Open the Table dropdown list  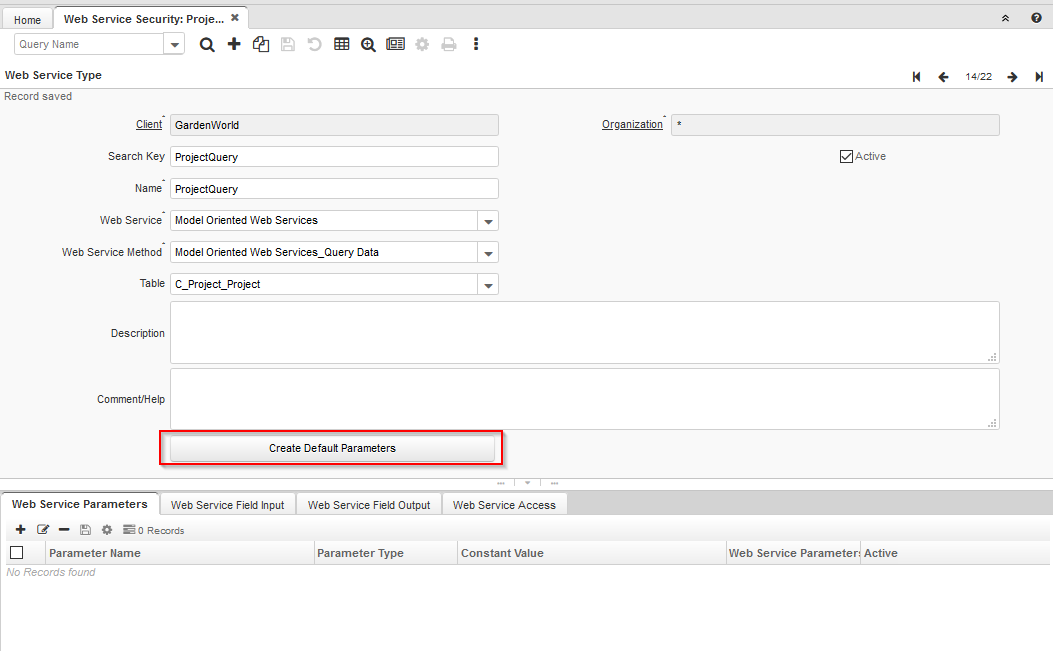[x=488, y=285]
